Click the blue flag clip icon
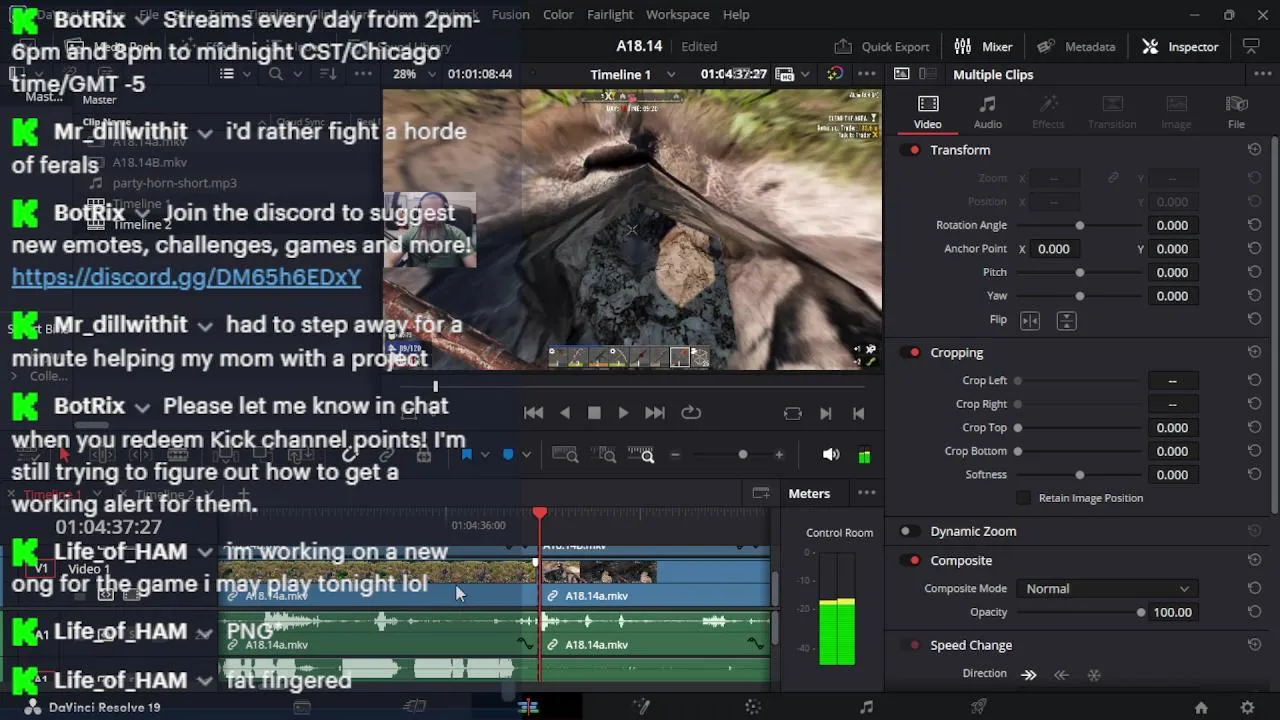This screenshot has width=1280, height=720. [x=466, y=455]
